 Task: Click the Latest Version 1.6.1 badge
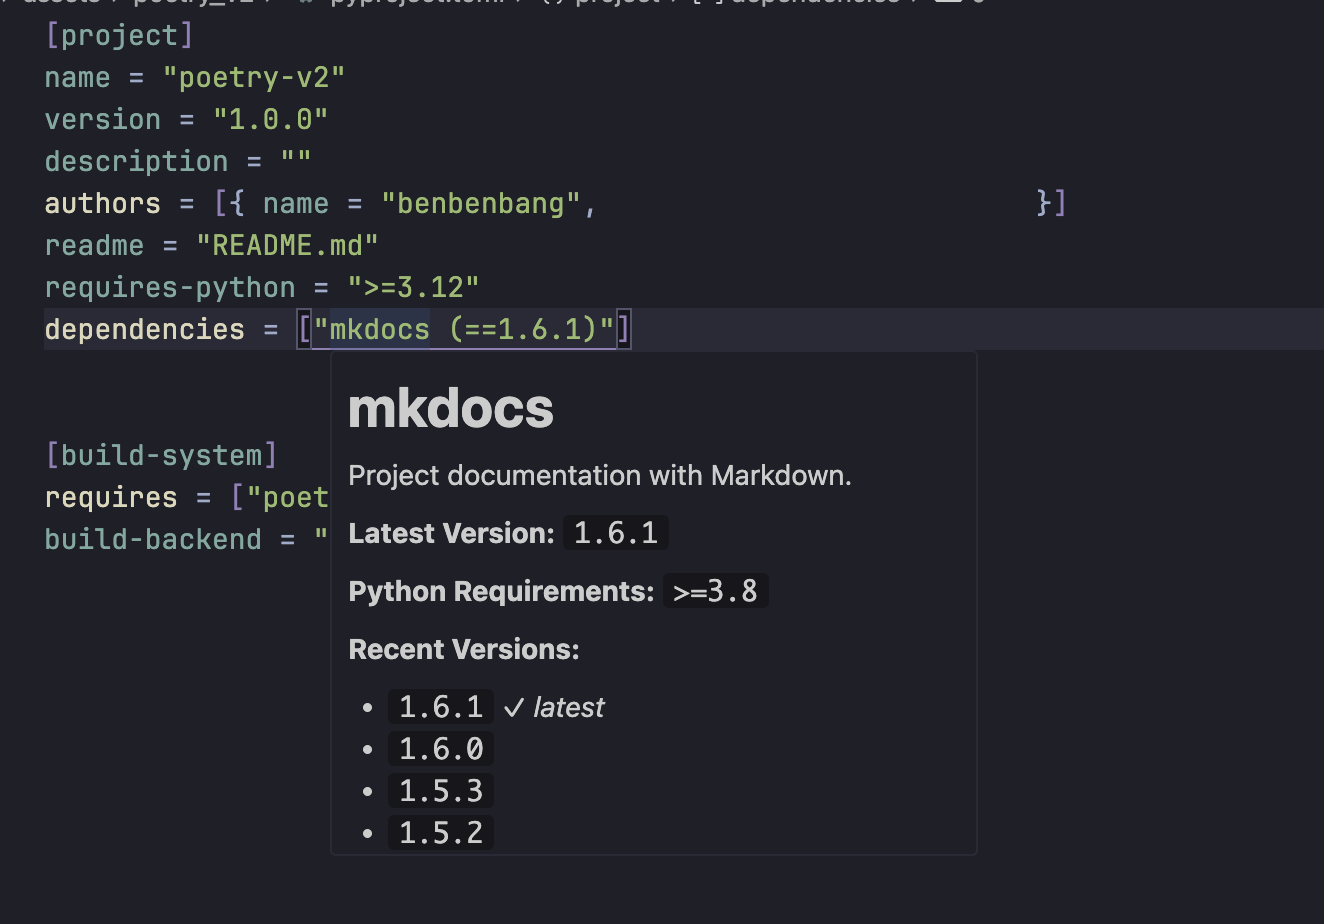point(616,533)
